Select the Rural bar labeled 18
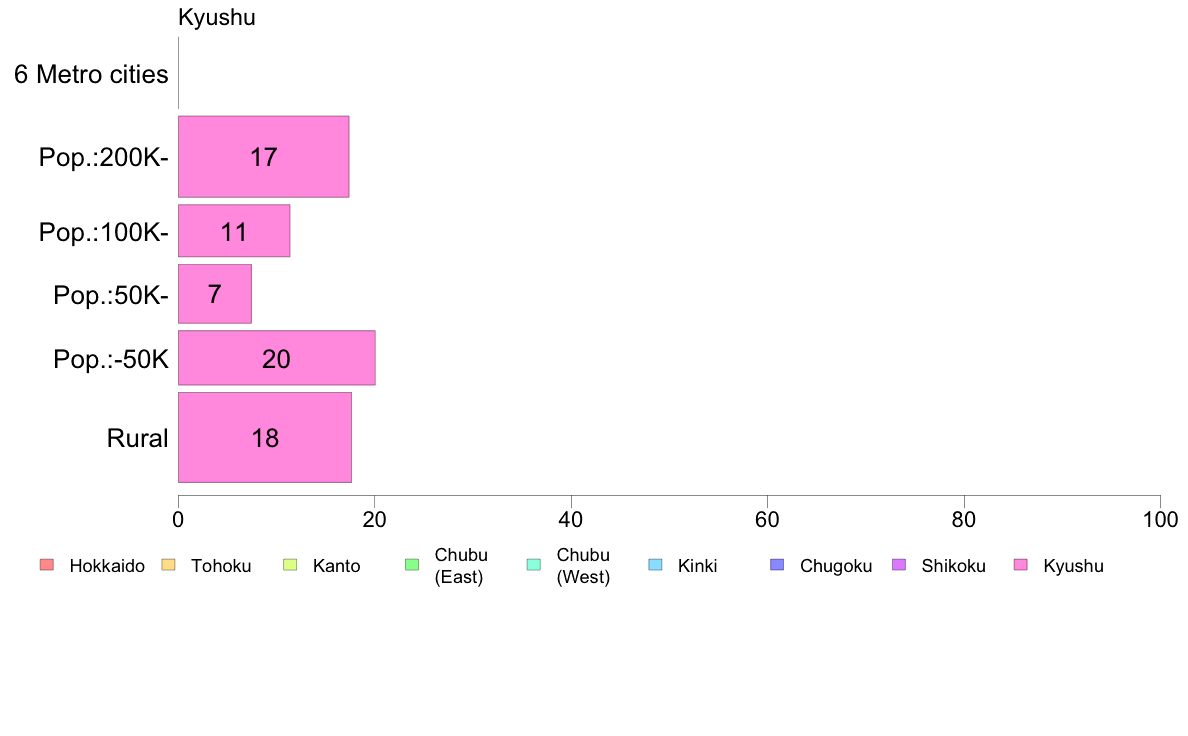This screenshot has width=1188, height=736. coord(265,437)
